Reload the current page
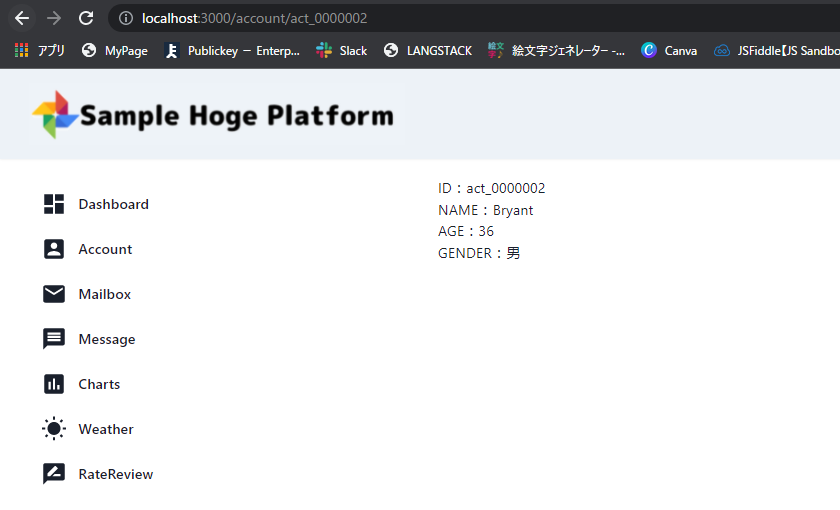Image resolution: width=840 pixels, height=510 pixels. [86, 18]
